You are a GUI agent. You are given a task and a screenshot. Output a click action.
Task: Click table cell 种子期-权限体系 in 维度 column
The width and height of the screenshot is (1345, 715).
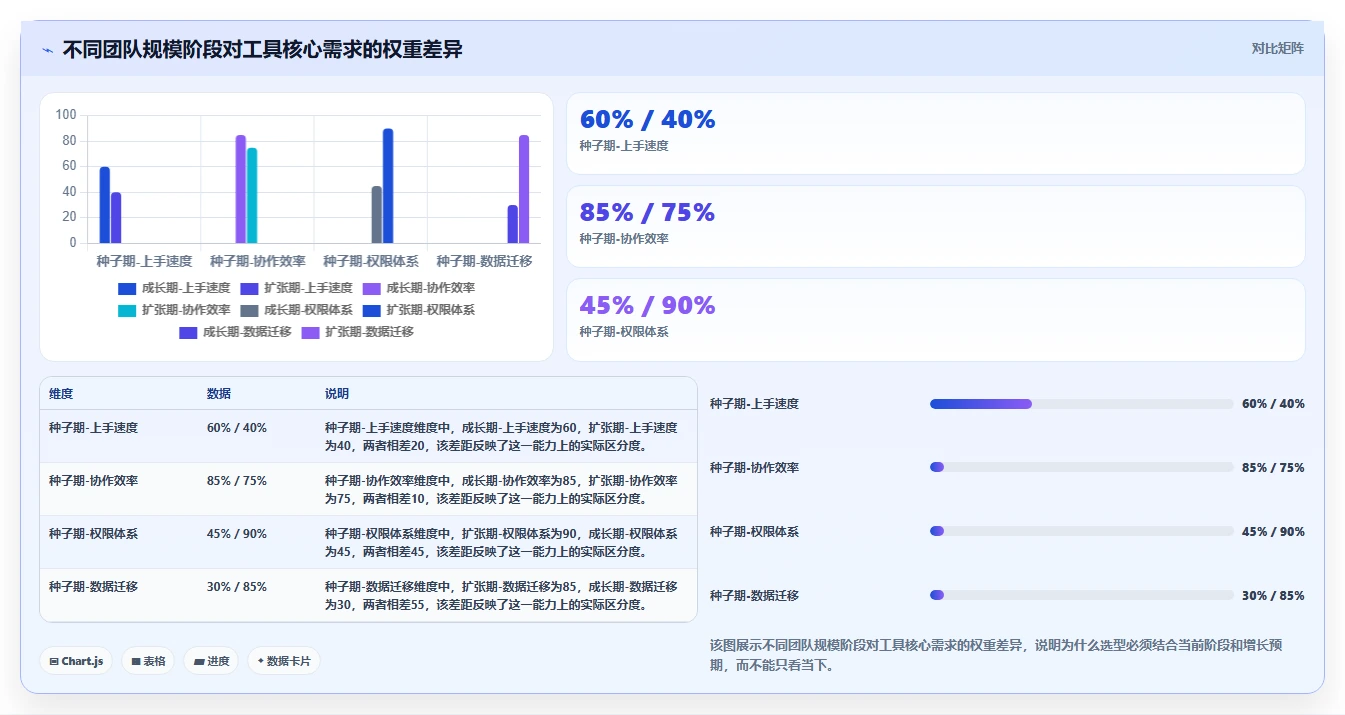(x=93, y=534)
